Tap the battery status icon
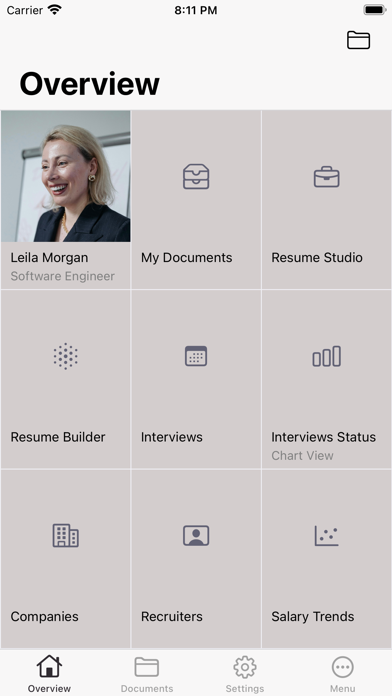392x696 pixels. pyautogui.click(x=375, y=10)
